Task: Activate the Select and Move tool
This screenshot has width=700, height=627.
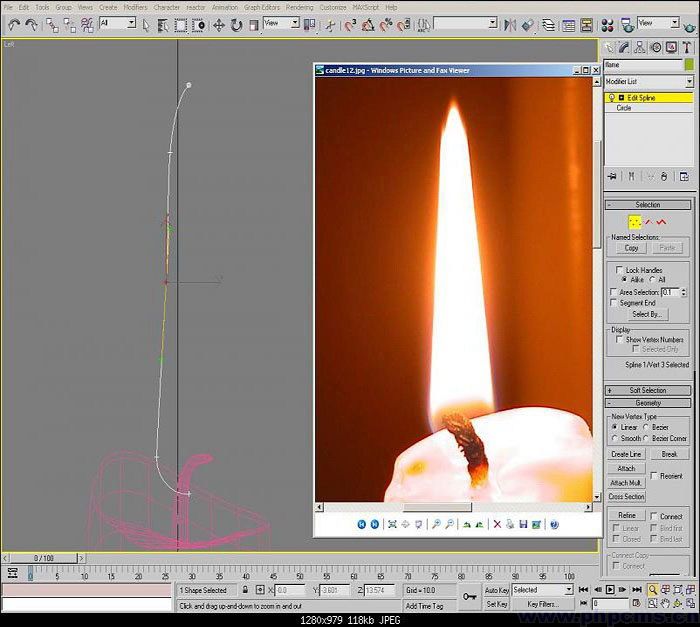Action: point(219,25)
